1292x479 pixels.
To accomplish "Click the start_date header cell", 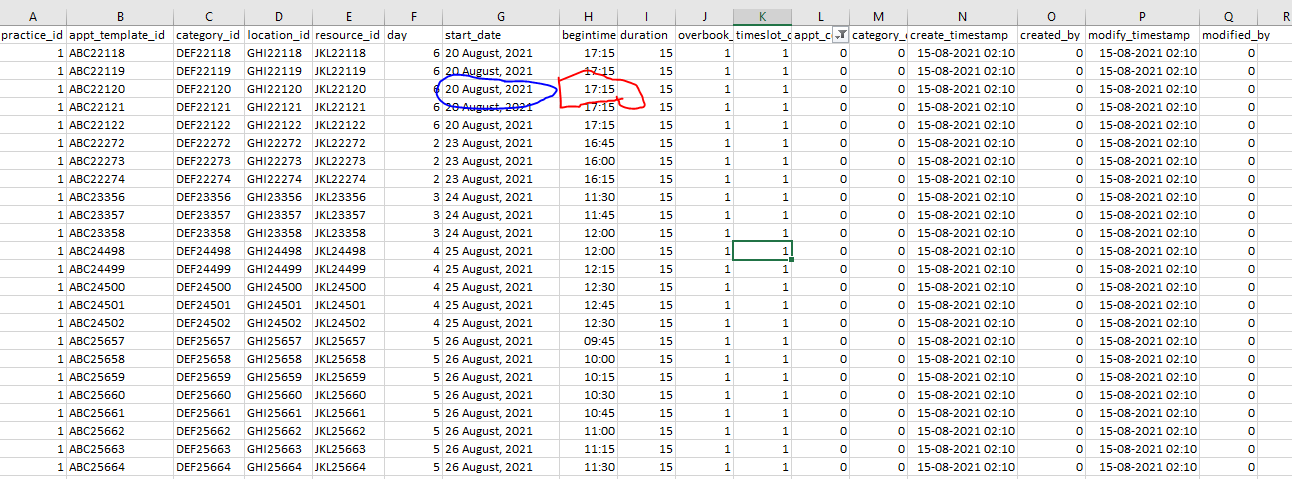I will pyautogui.click(x=500, y=35).
